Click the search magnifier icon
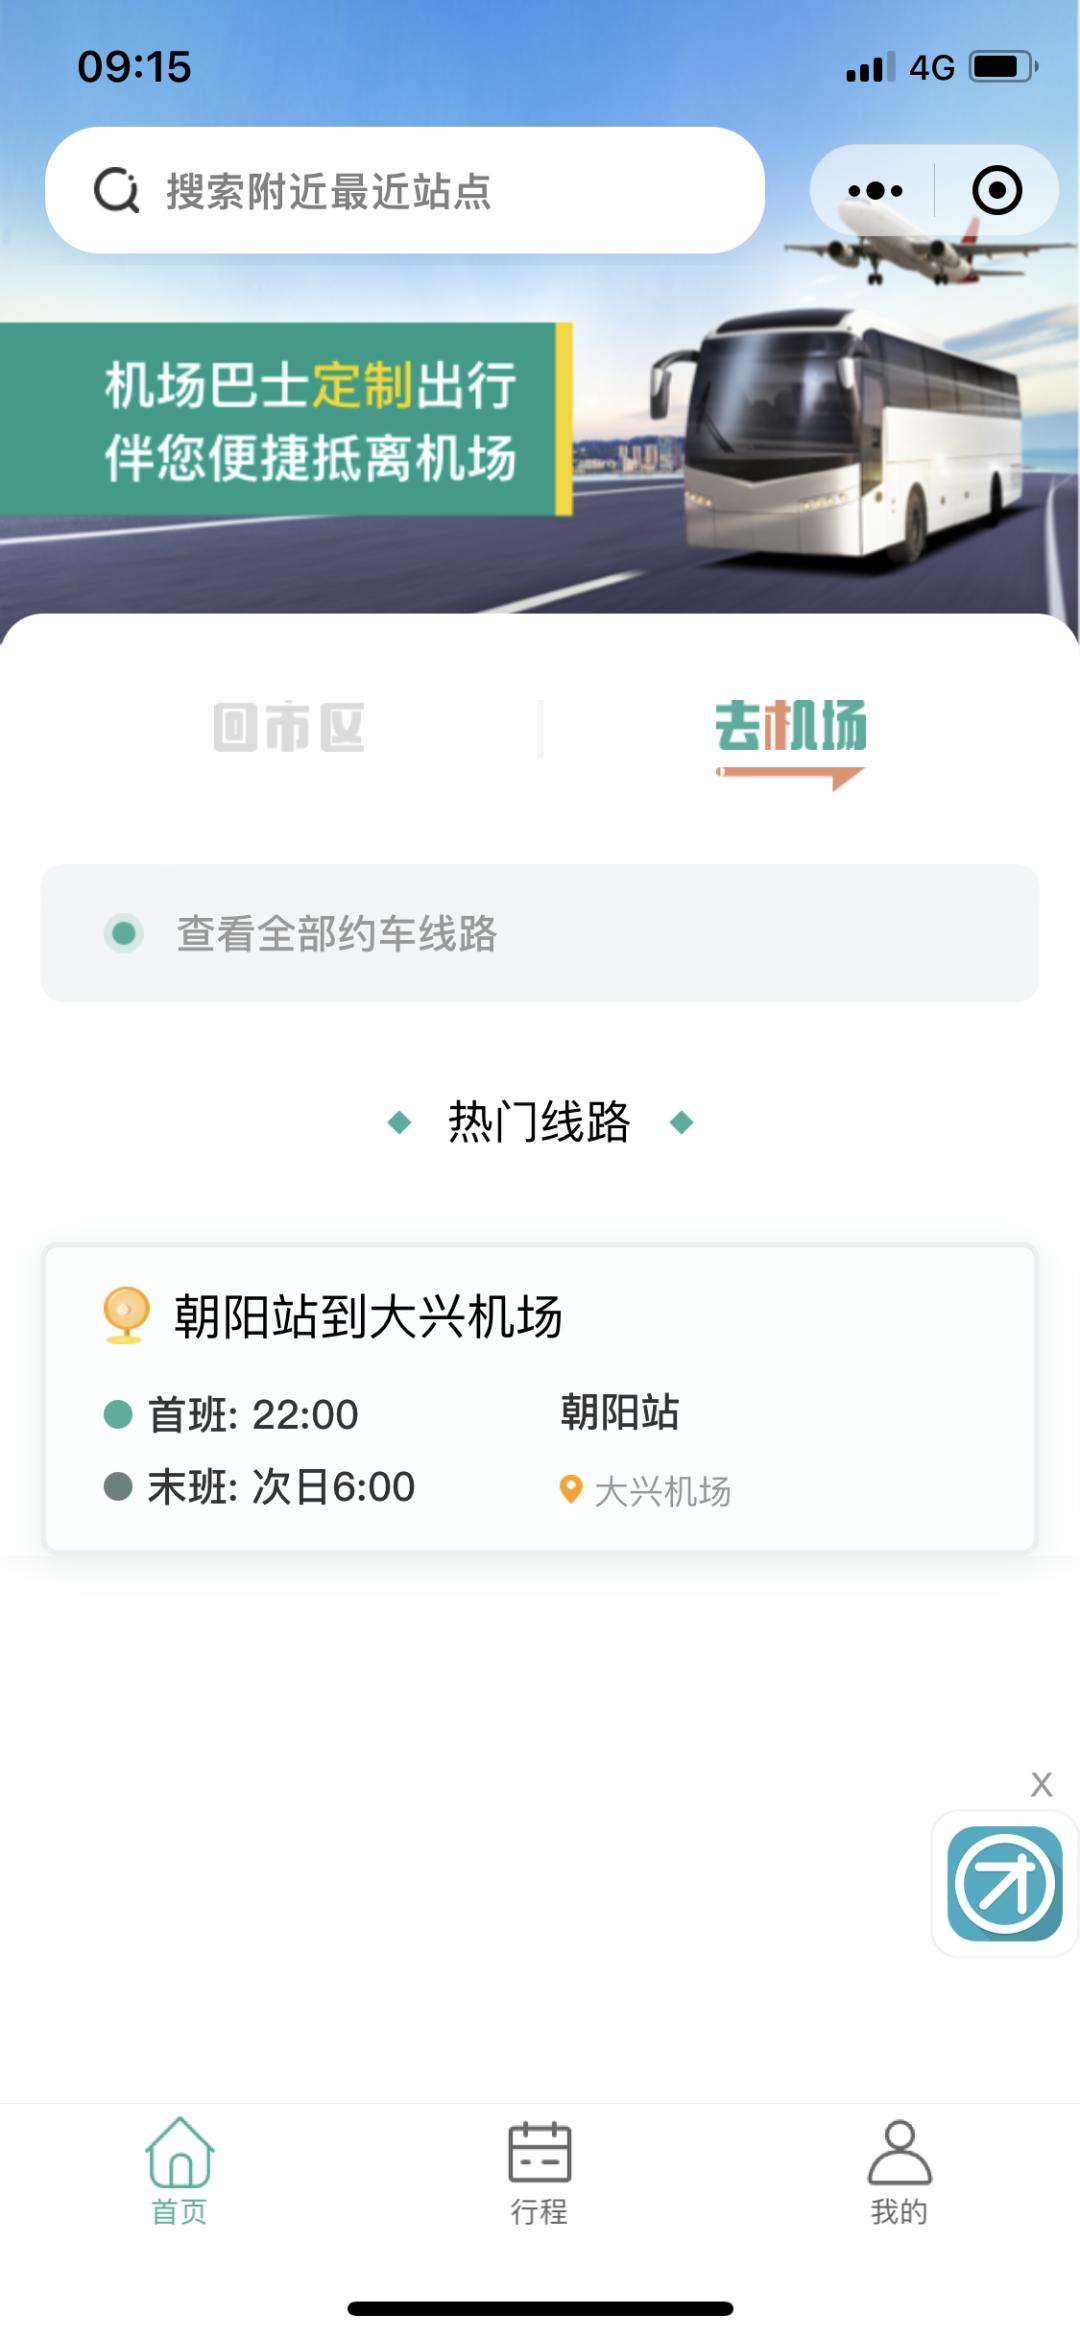Image resolution: width=1080 pixels, height=2339 pixels. pyautogui.click(x=116, y=190)
